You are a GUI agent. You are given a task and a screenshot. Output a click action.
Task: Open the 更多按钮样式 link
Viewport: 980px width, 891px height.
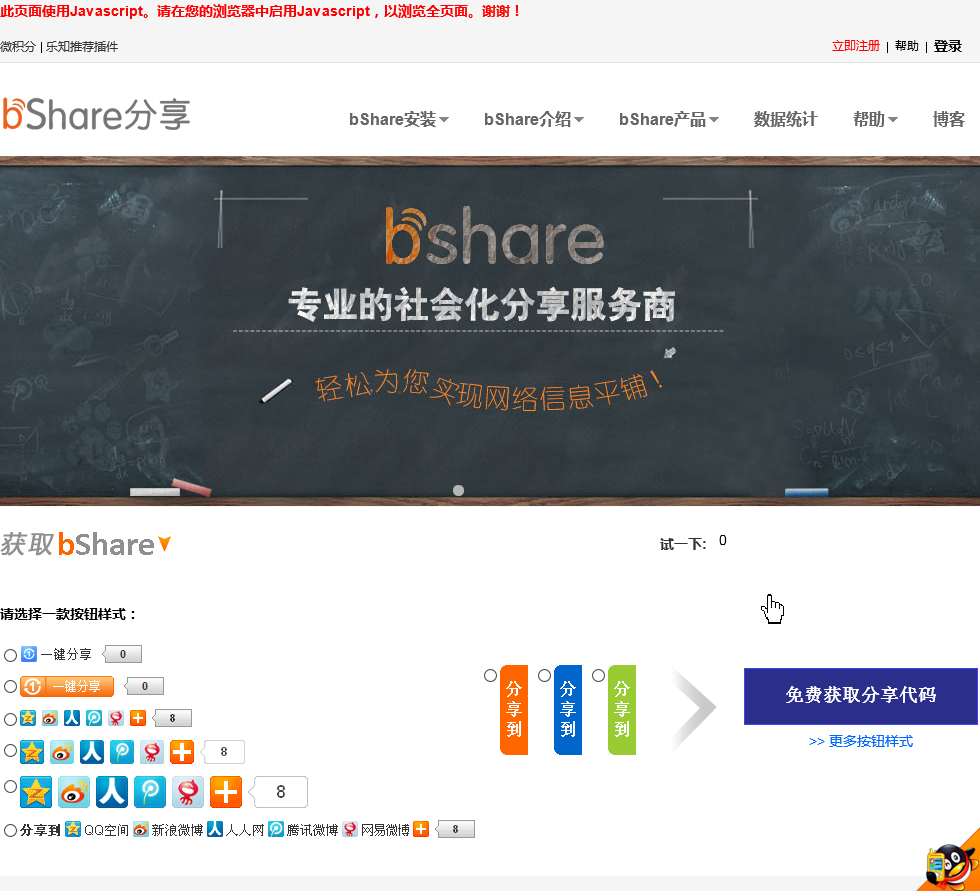pyautogui.click(x=860, y=741)
